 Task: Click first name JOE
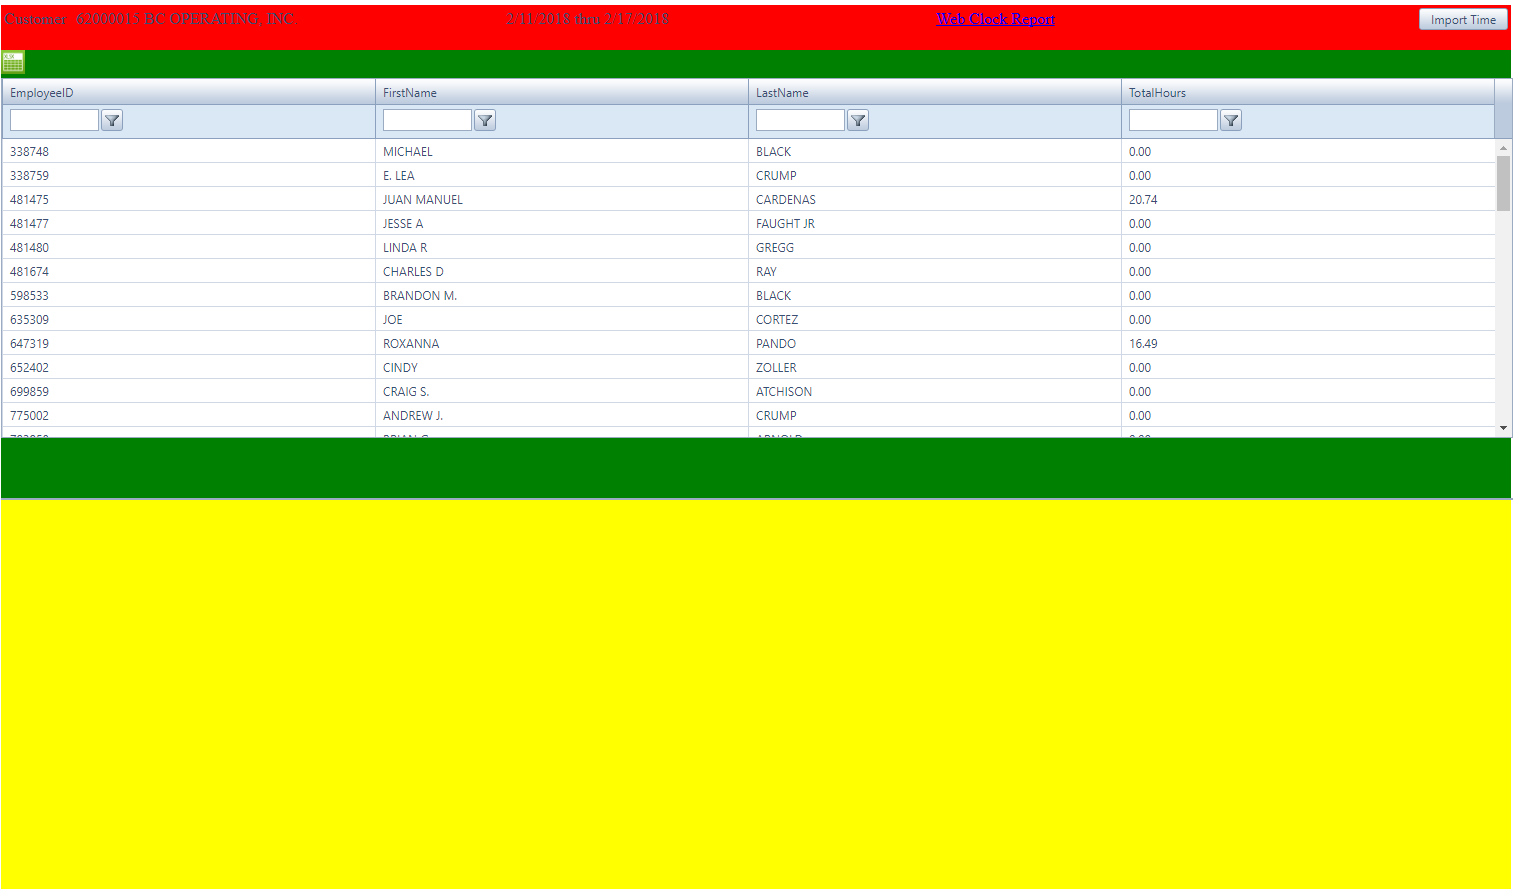click(x=393, y=320)
